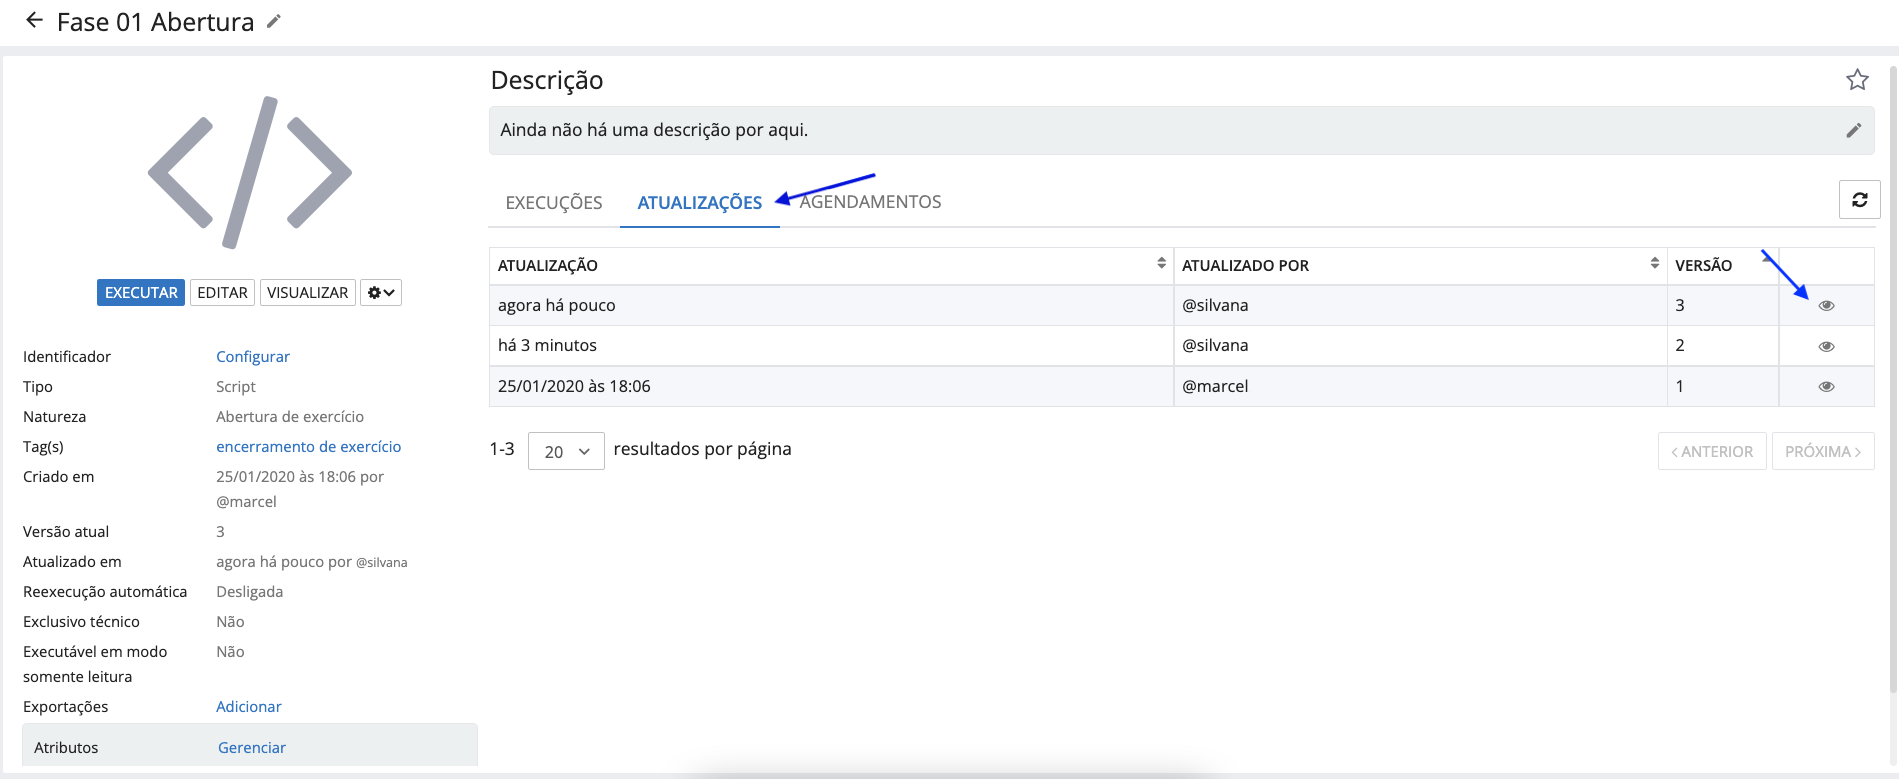Screen dimensions: 1899x779
Task: Open the AGENDAMENTOS tab
Action: click(870, 202)
